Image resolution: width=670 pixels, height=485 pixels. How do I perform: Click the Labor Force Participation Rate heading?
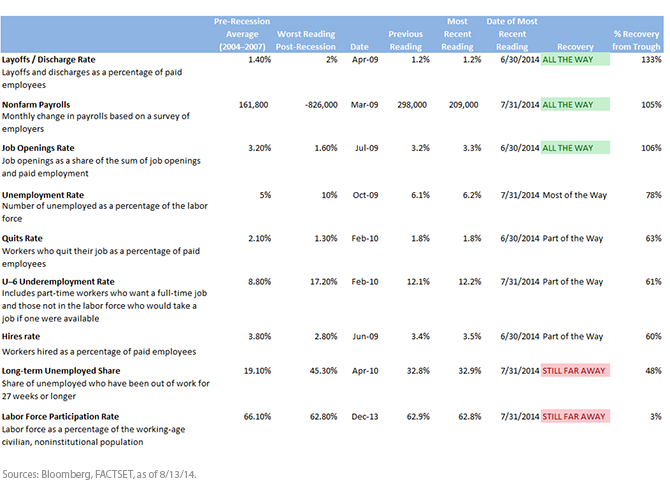point(60,415)
